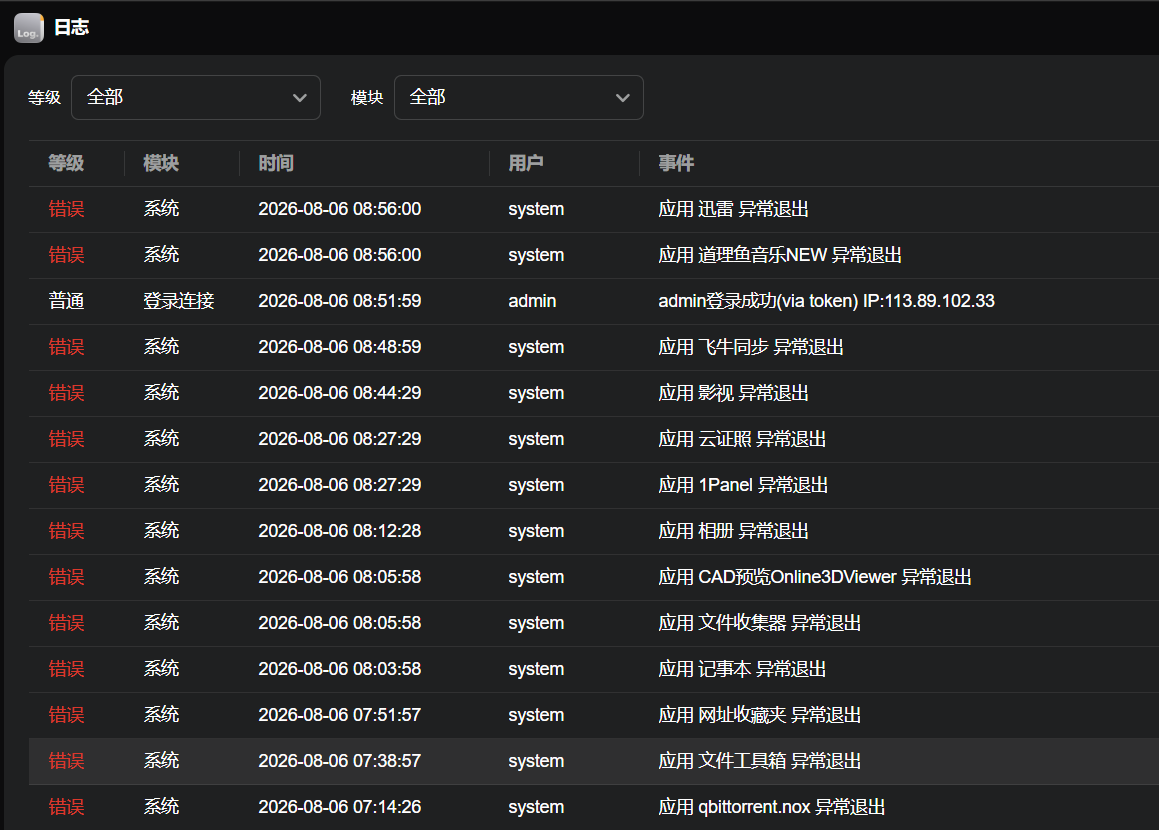Image resolution: width=1159 pixels, height=830 pixels.
Task: Click the chevron arrow in 等级 dropdown
Action: [299, 98]
